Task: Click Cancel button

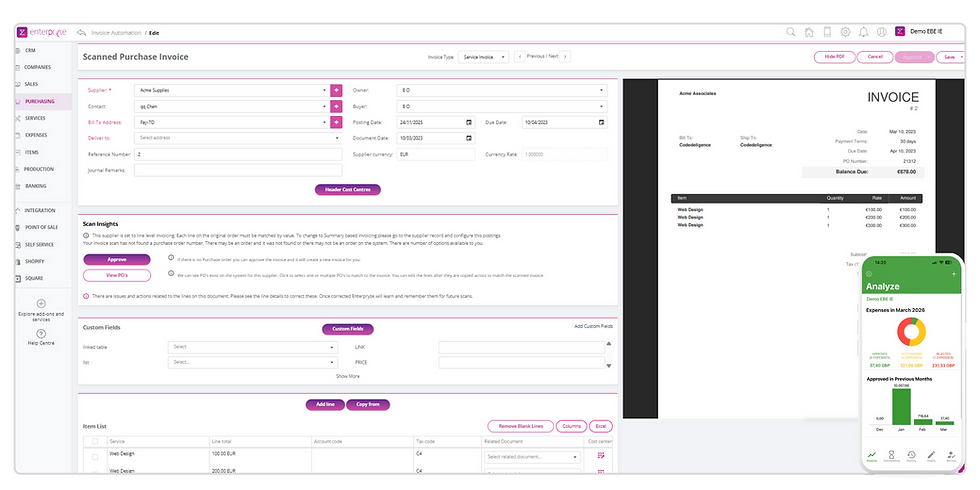Action: tap(875, 57)
